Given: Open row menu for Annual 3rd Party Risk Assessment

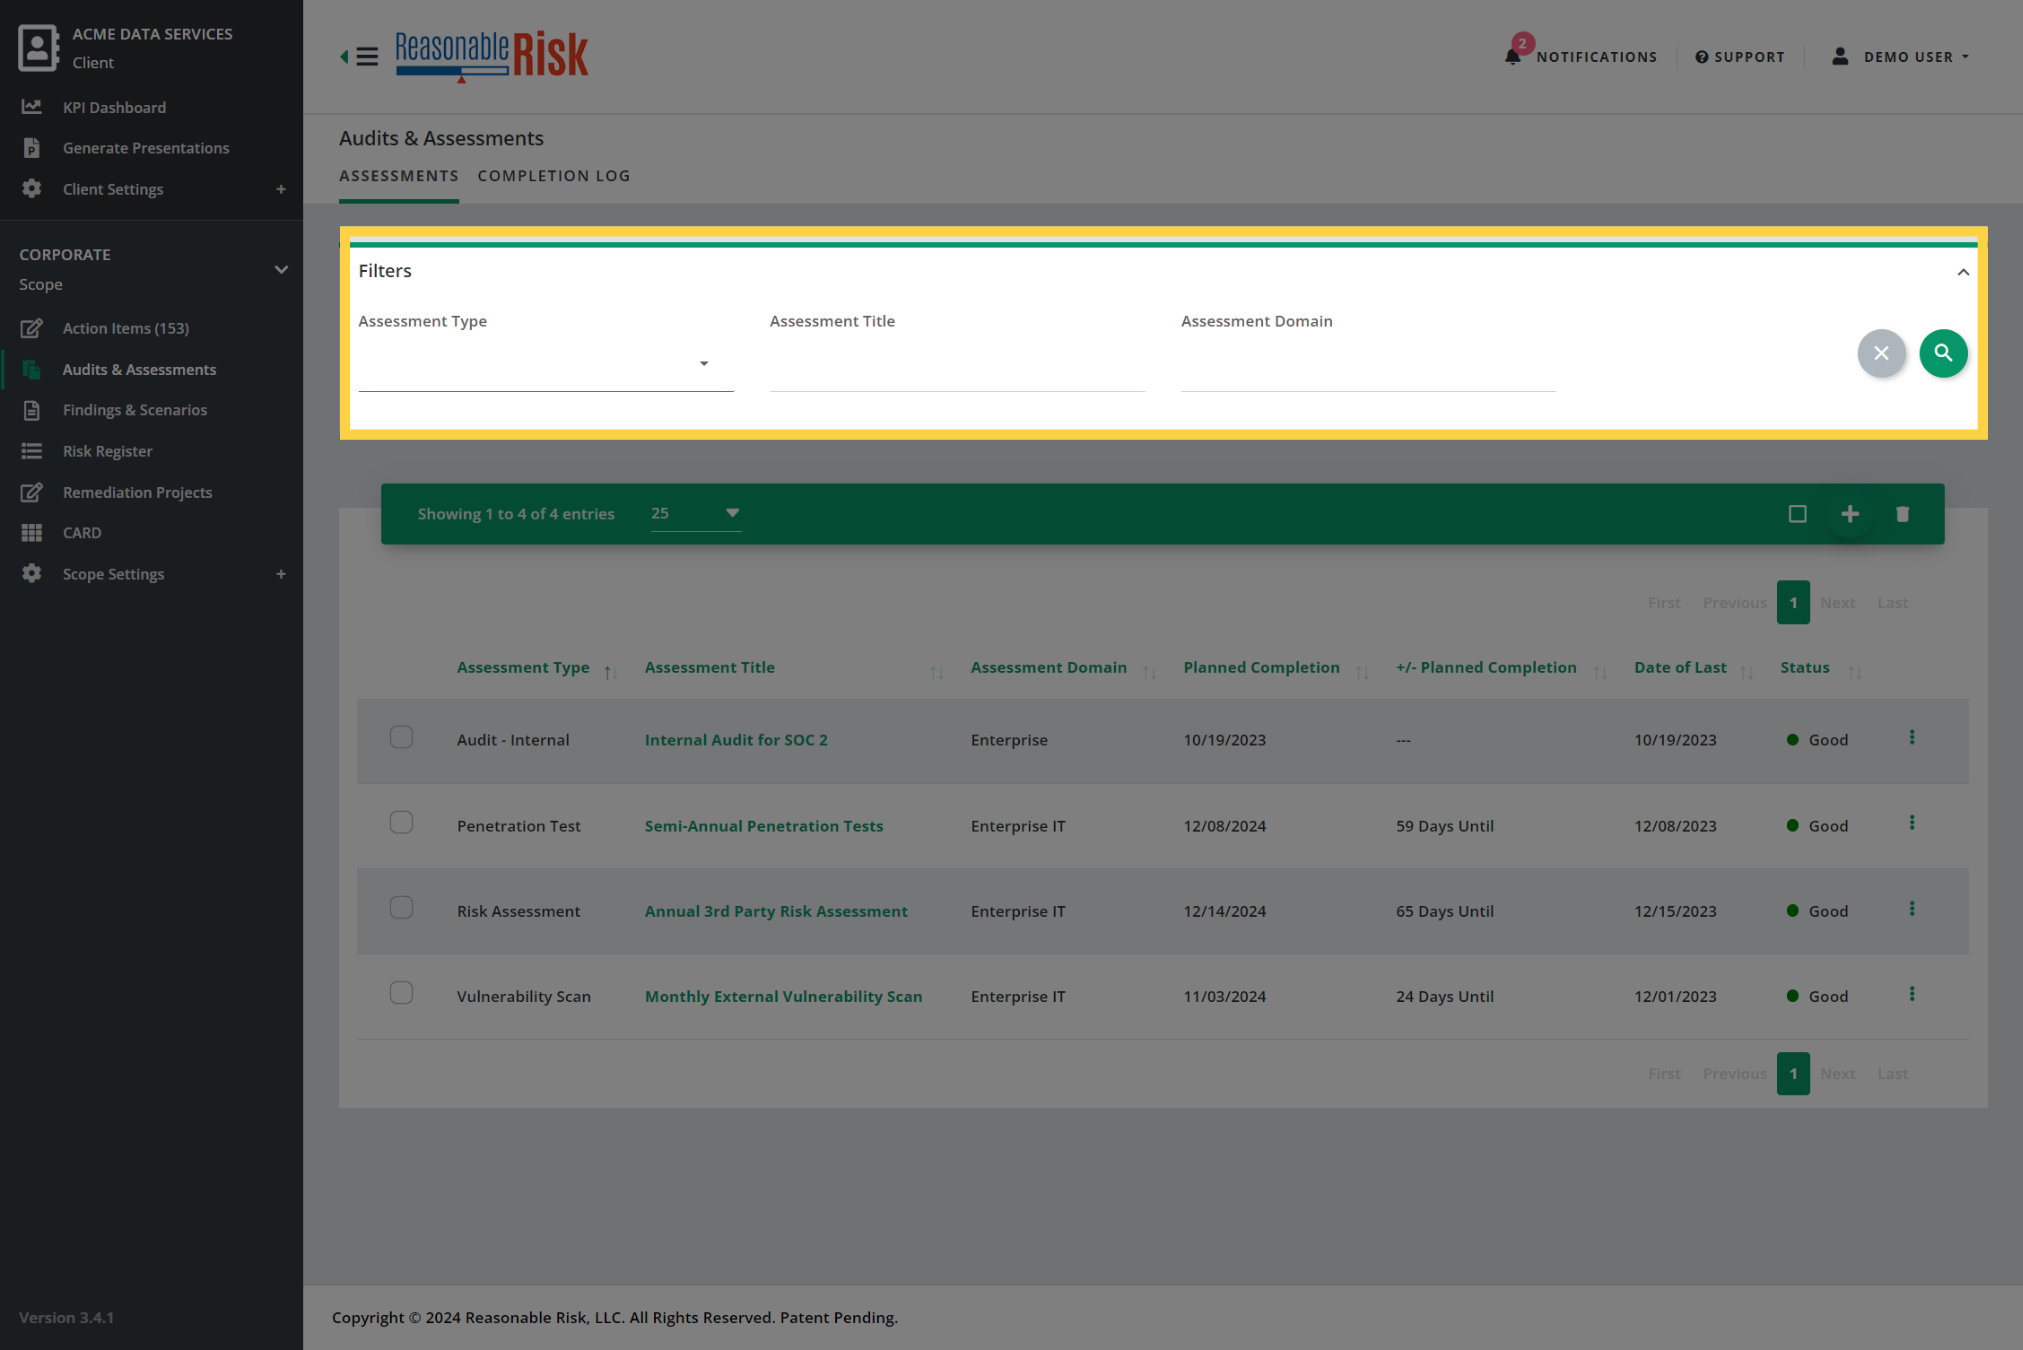Looking at the screenshot, I should pos(1911,909).
